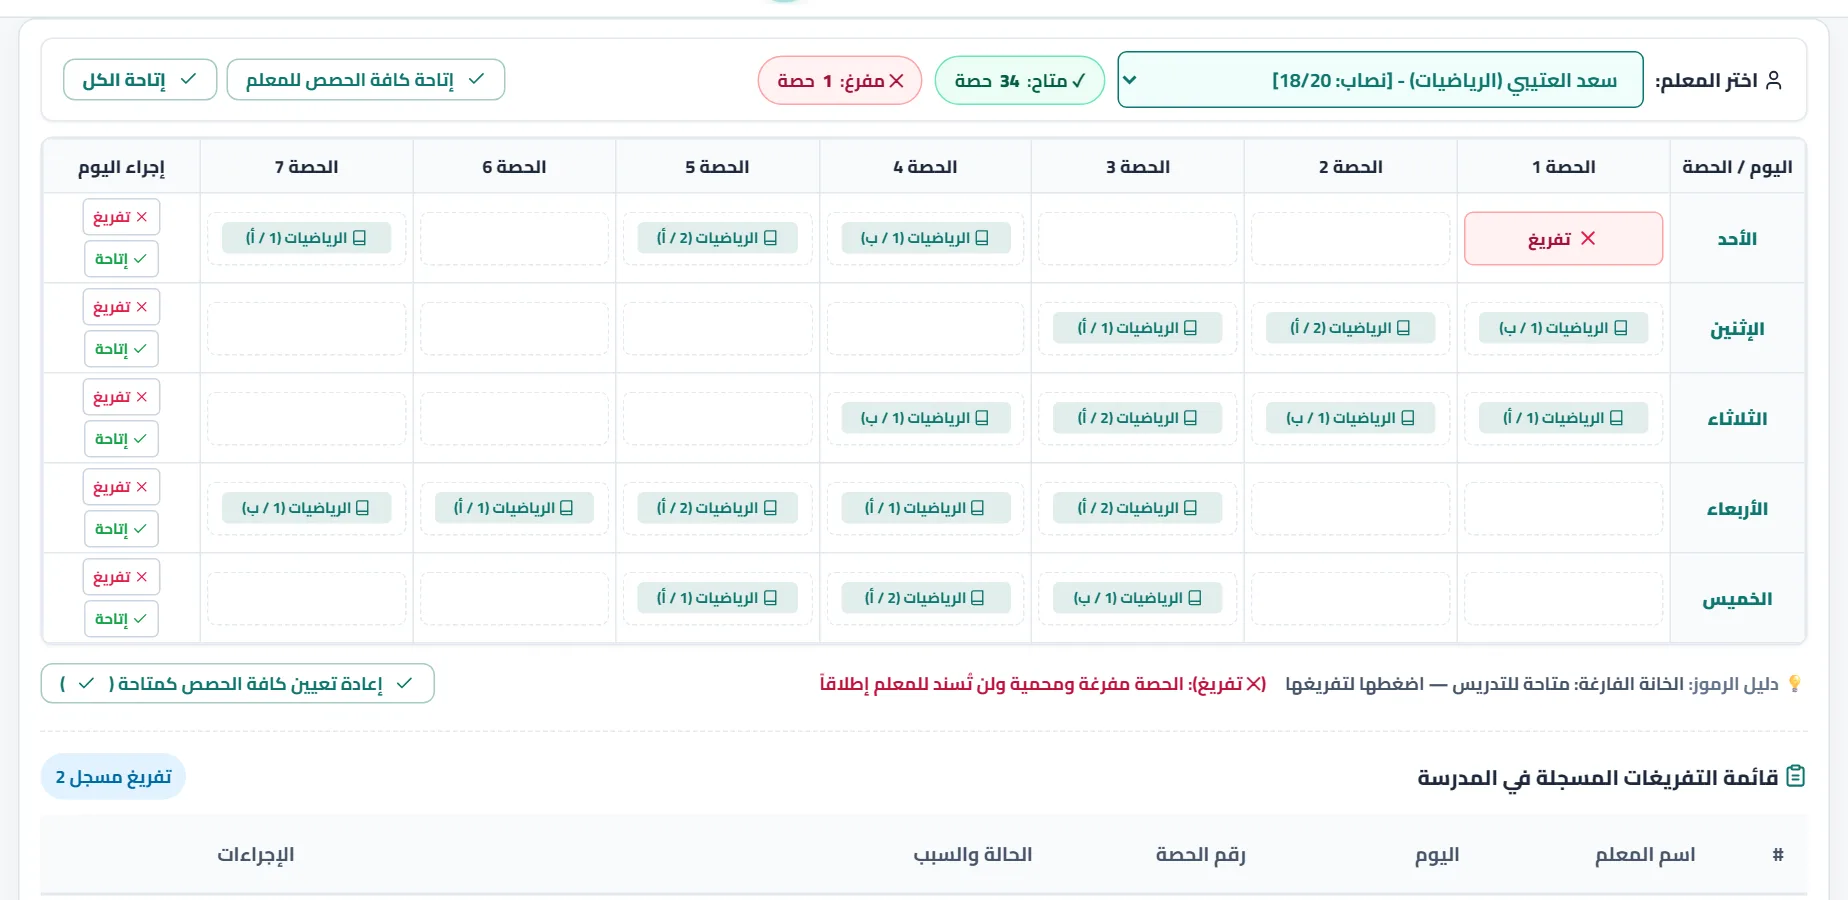Select Sunday period 4 math (1/ب) lesson
Screen dimensions: 1848x900
925,238
